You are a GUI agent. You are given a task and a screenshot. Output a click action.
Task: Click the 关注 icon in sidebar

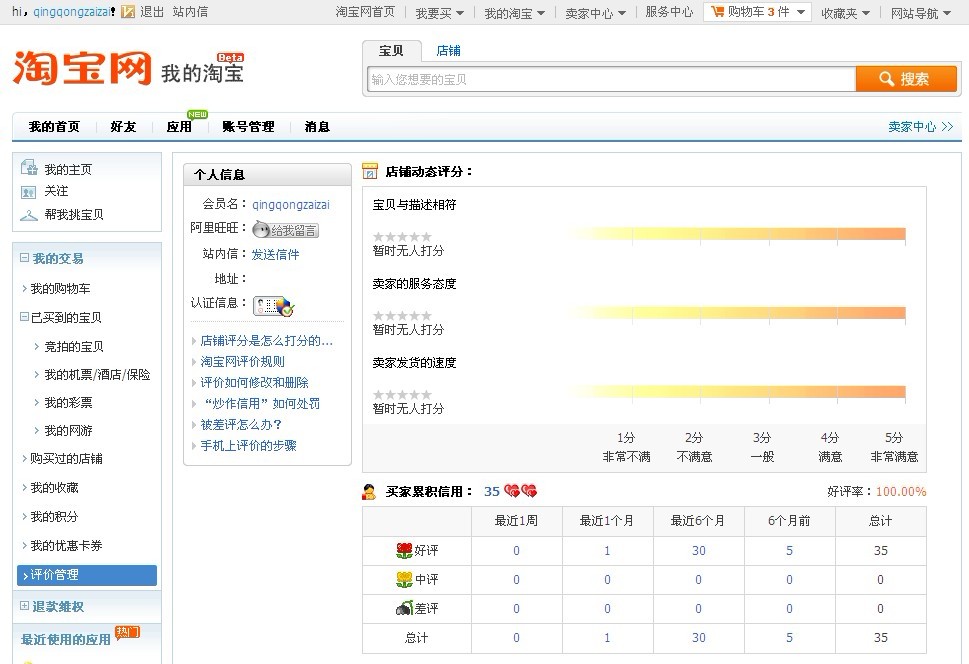tap(29, 191)
